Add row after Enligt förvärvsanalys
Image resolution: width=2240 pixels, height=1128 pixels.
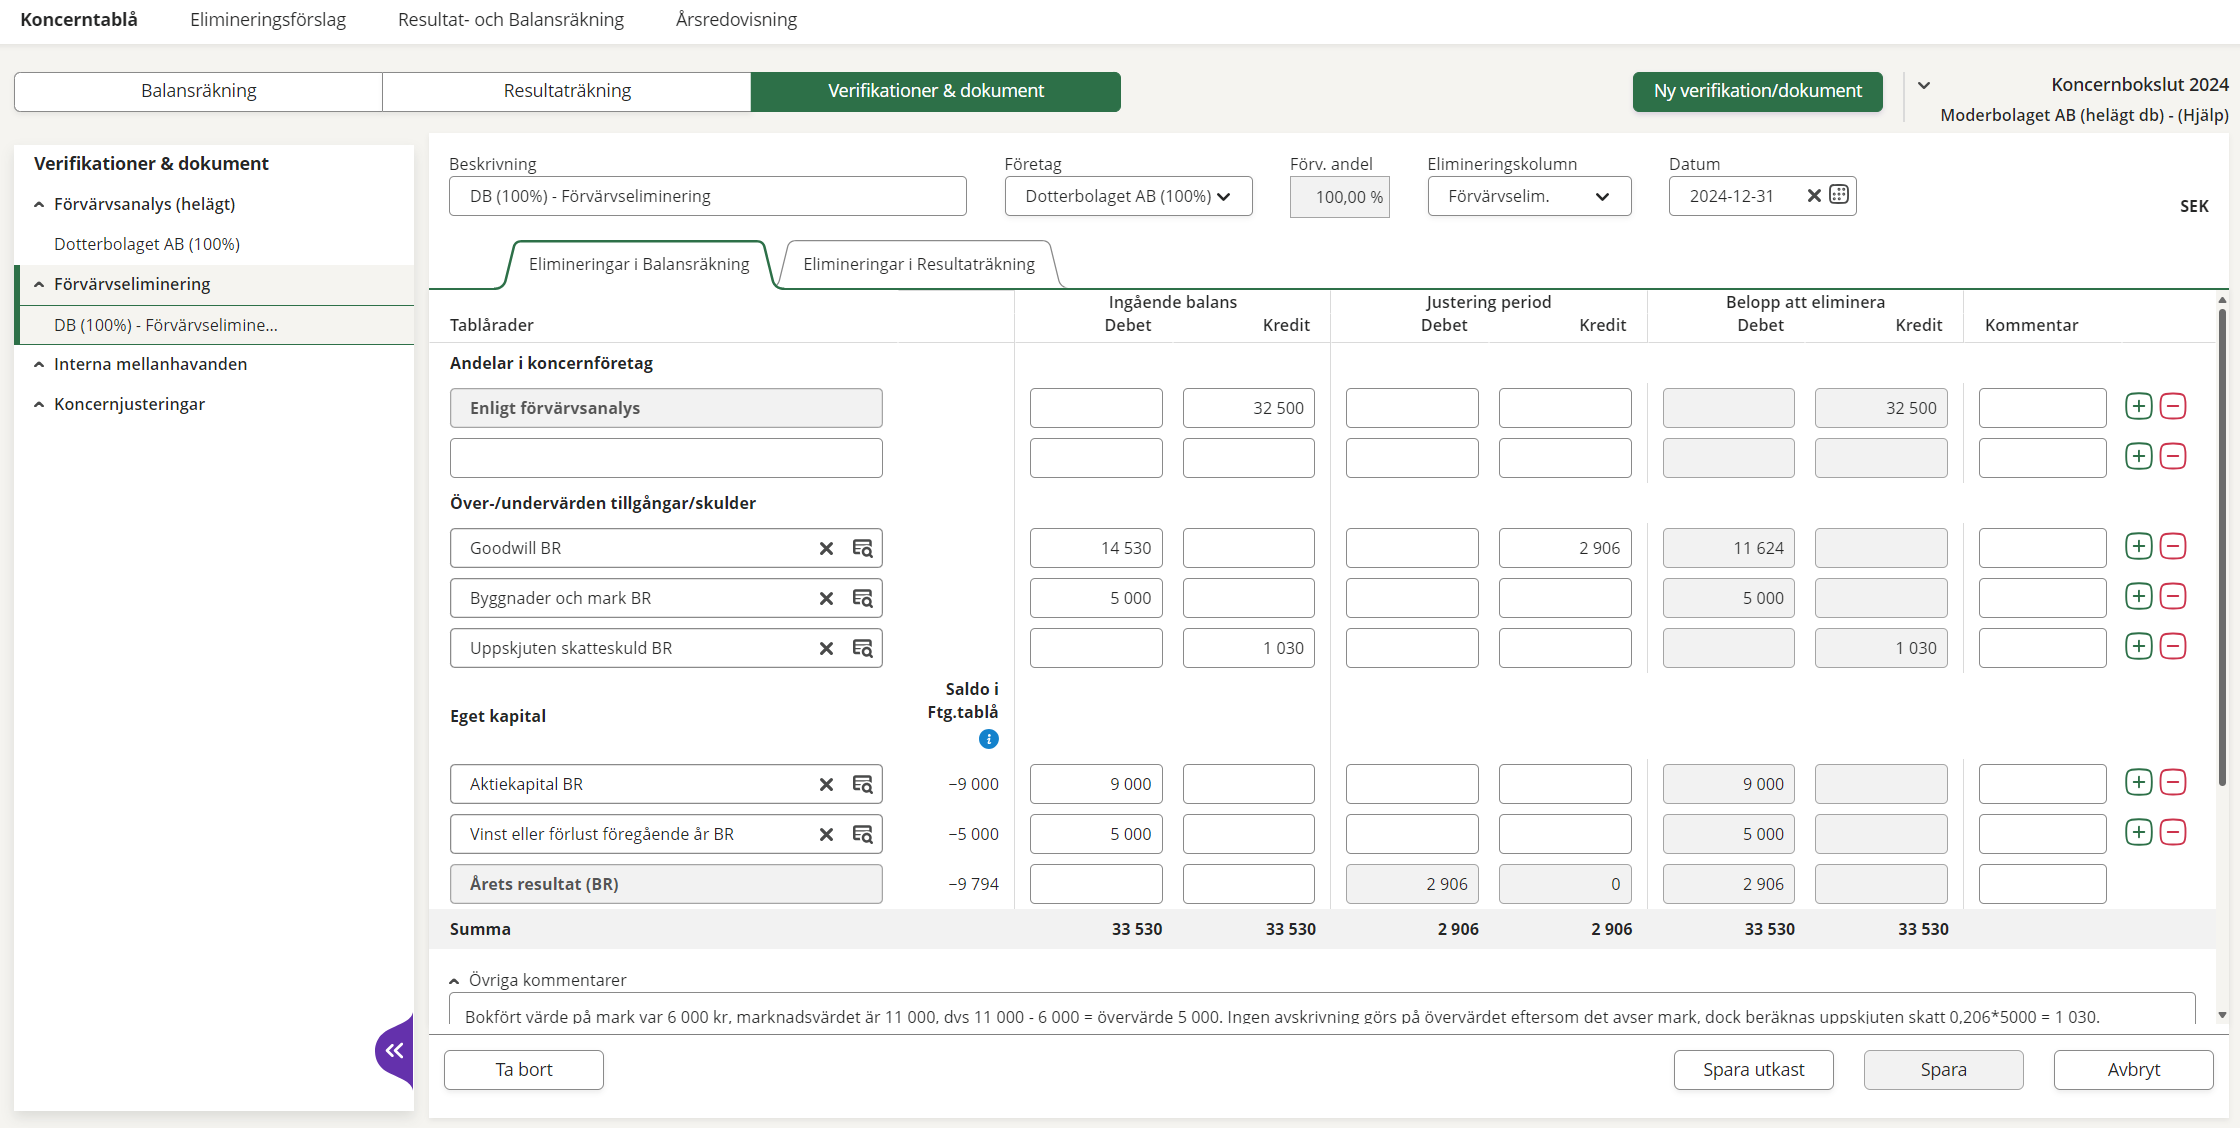pyautogui.click(x=2138, y=406)
